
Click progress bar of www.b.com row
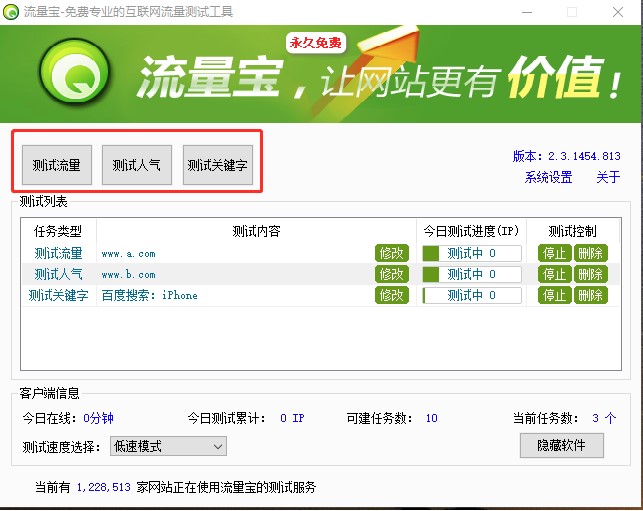click(x=472, y=274)
